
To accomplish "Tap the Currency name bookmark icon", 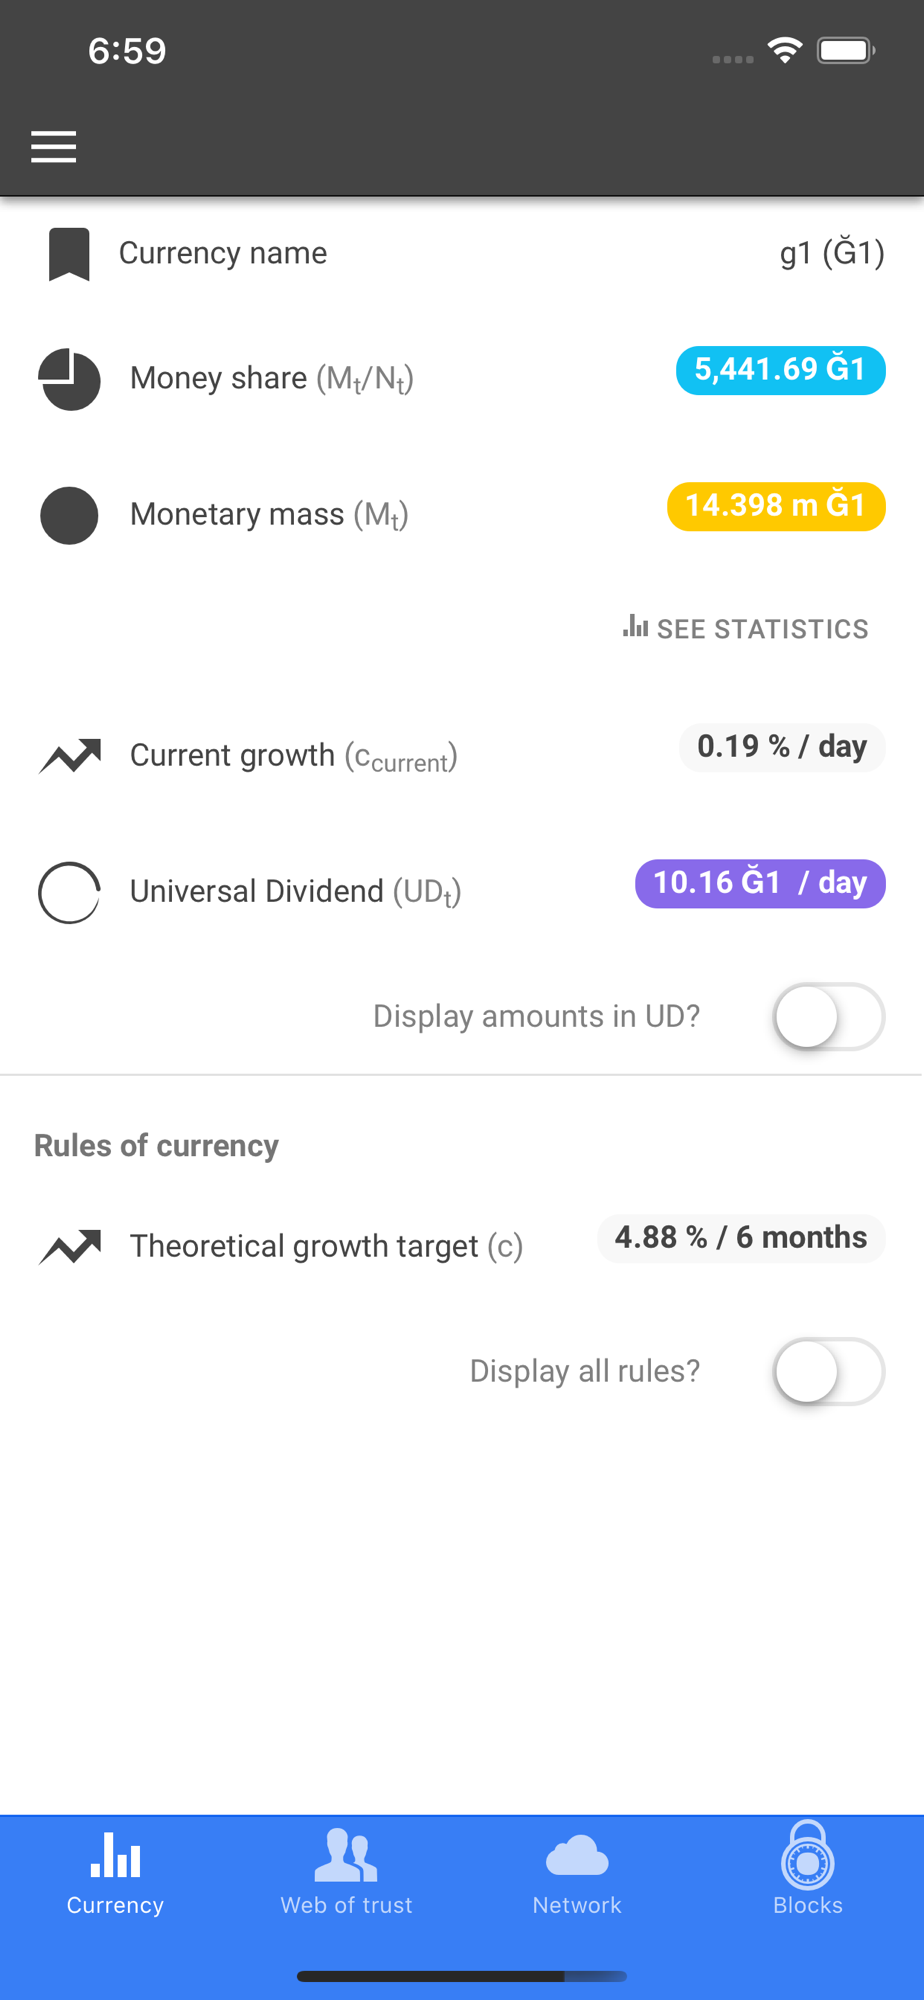I will pos(69,254).
